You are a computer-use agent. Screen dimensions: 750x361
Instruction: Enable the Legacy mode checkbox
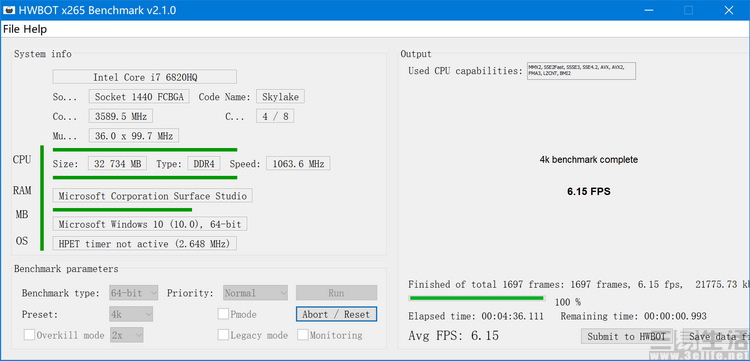[223, 335]
